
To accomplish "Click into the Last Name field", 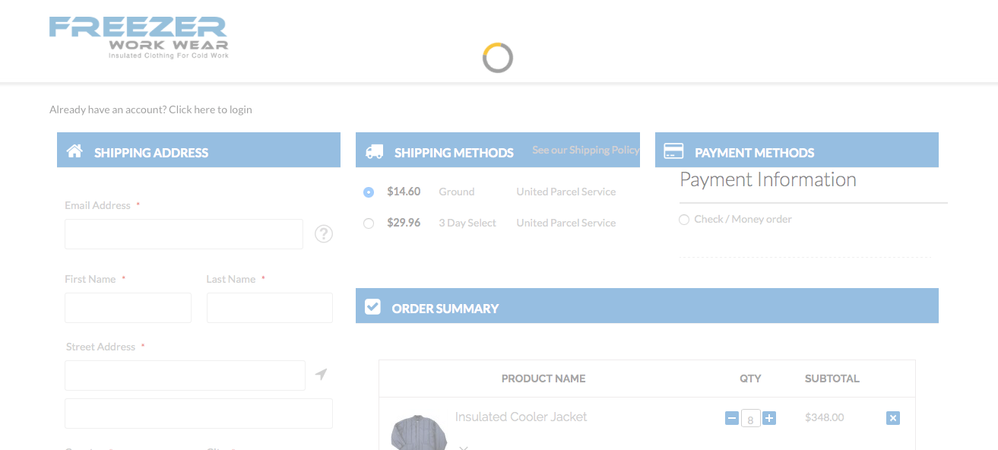I will [x=269, y=308].
